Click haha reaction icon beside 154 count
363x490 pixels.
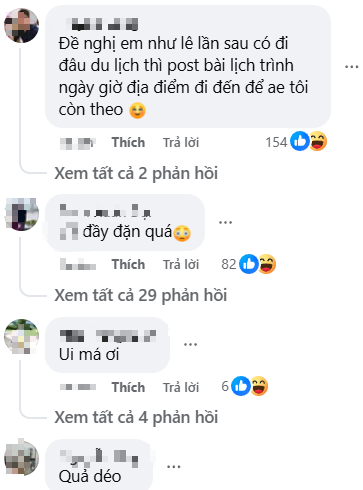[x=318, y=141]
